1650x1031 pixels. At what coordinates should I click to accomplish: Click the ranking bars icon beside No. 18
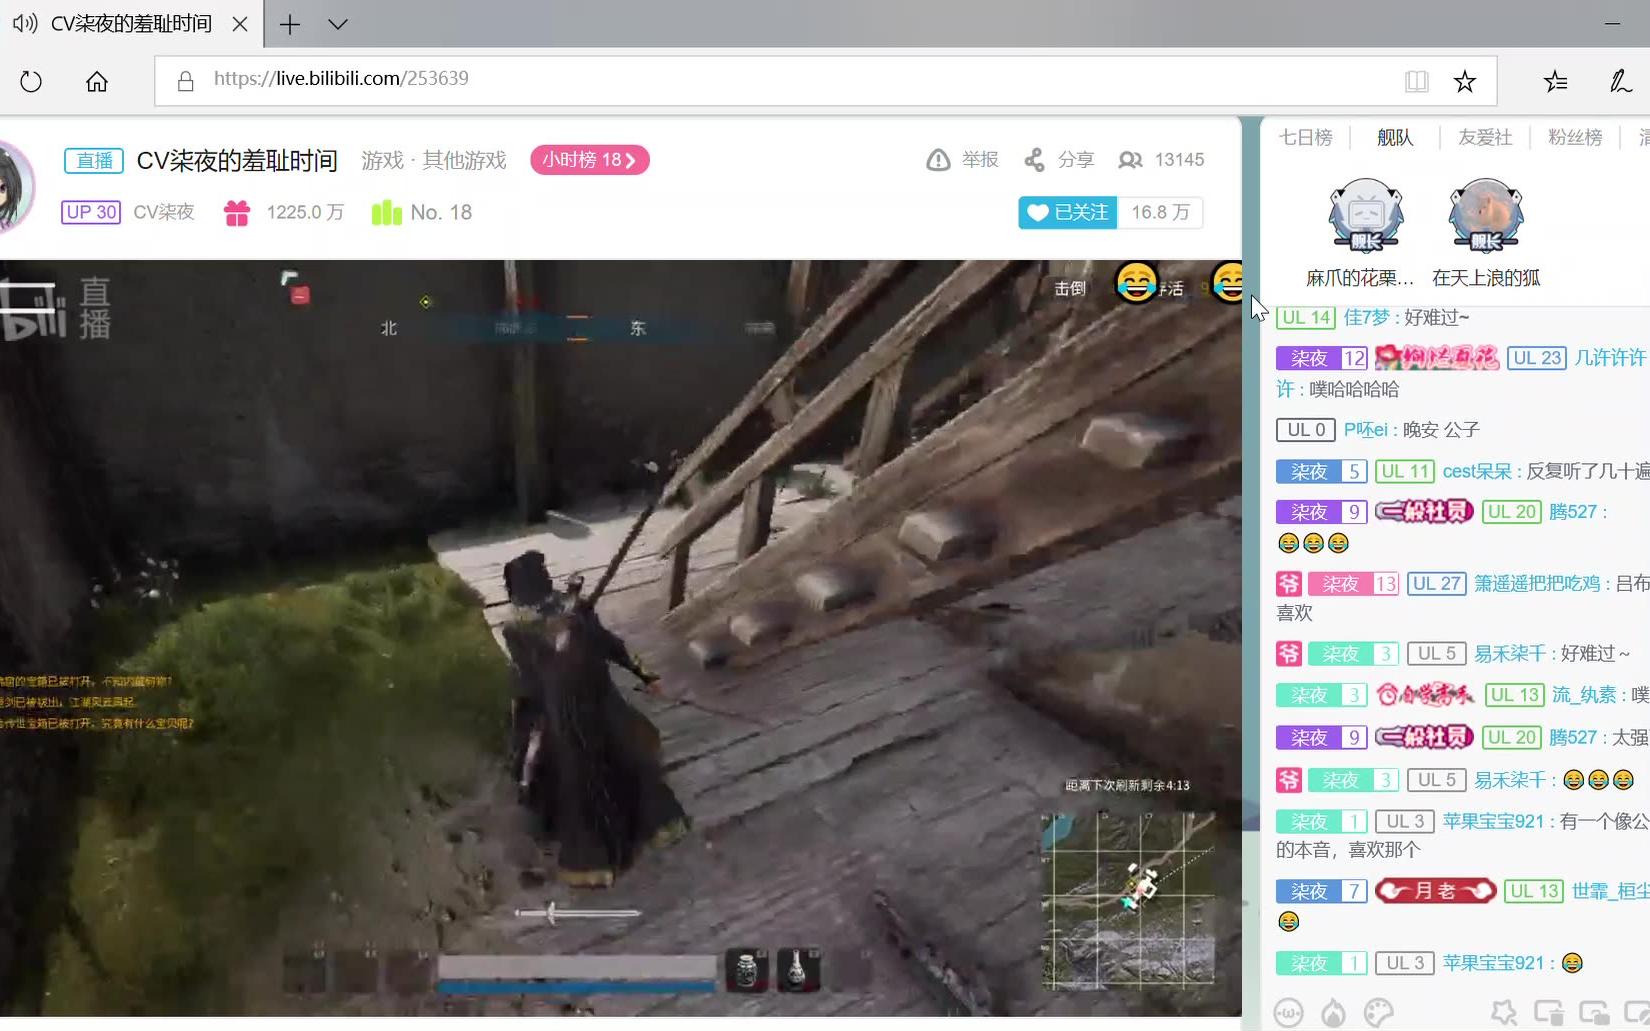point(386,212)
